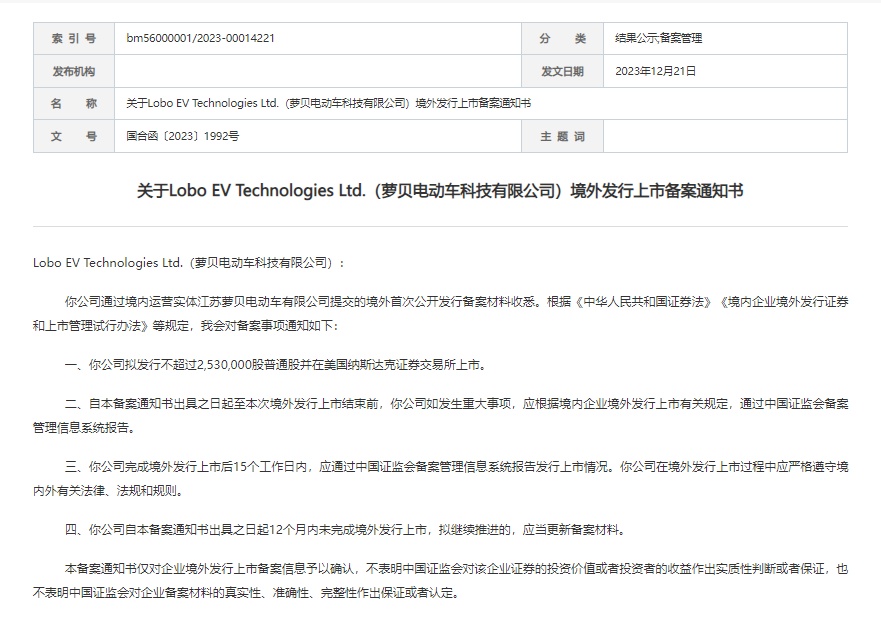Viewport: 881px width, 629px height.
Task: Click the 文号 header cell
Action: tap(74, 136)
